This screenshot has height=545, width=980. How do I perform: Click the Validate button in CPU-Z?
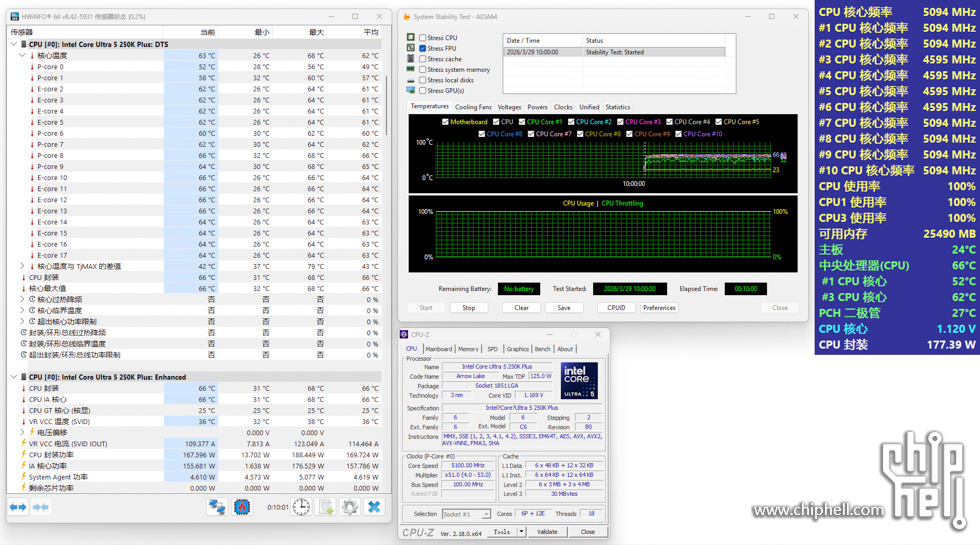click(x=547, y=532)
